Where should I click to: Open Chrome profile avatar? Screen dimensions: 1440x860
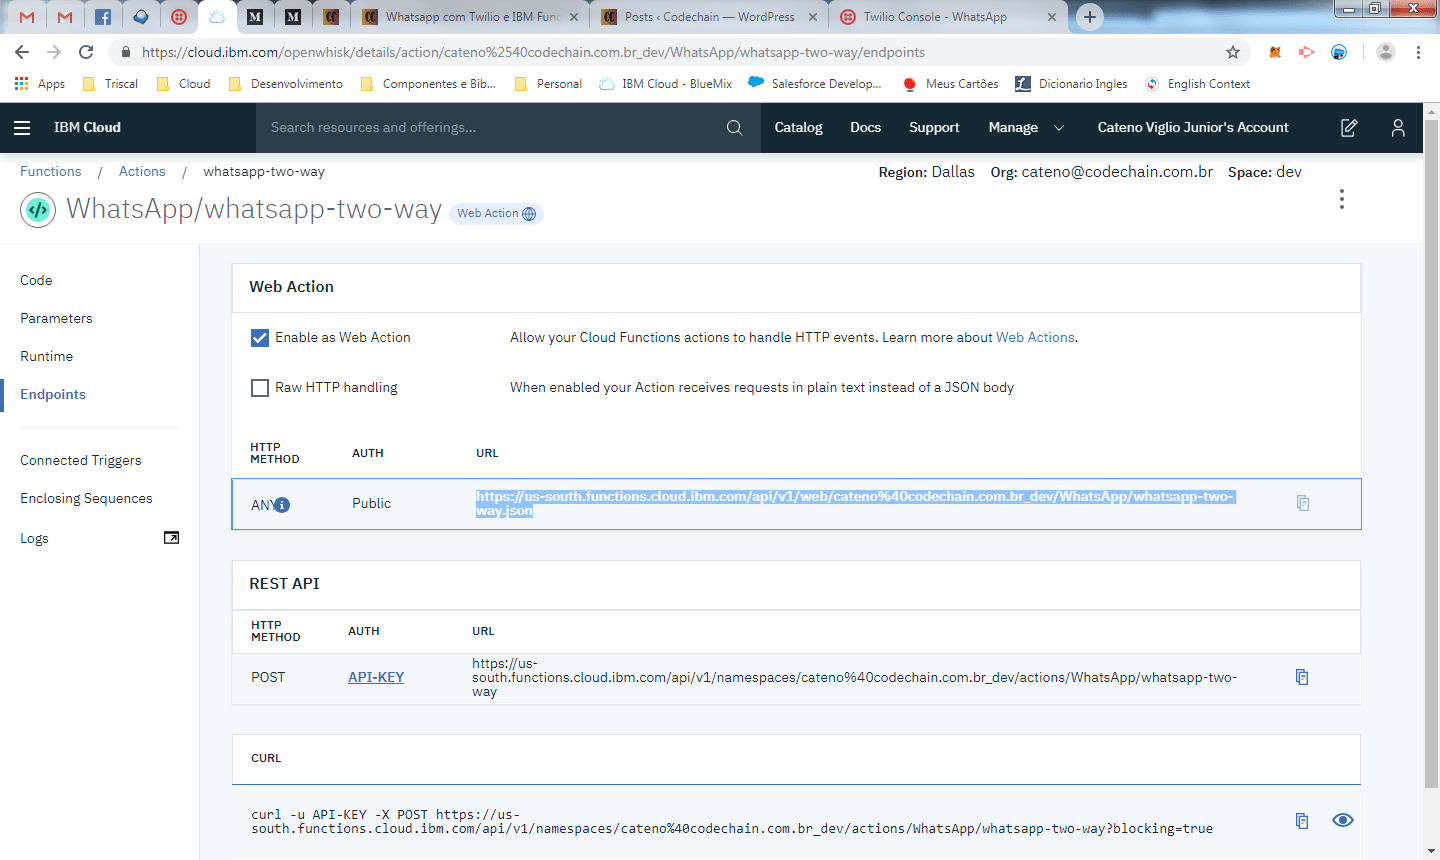1385,52
